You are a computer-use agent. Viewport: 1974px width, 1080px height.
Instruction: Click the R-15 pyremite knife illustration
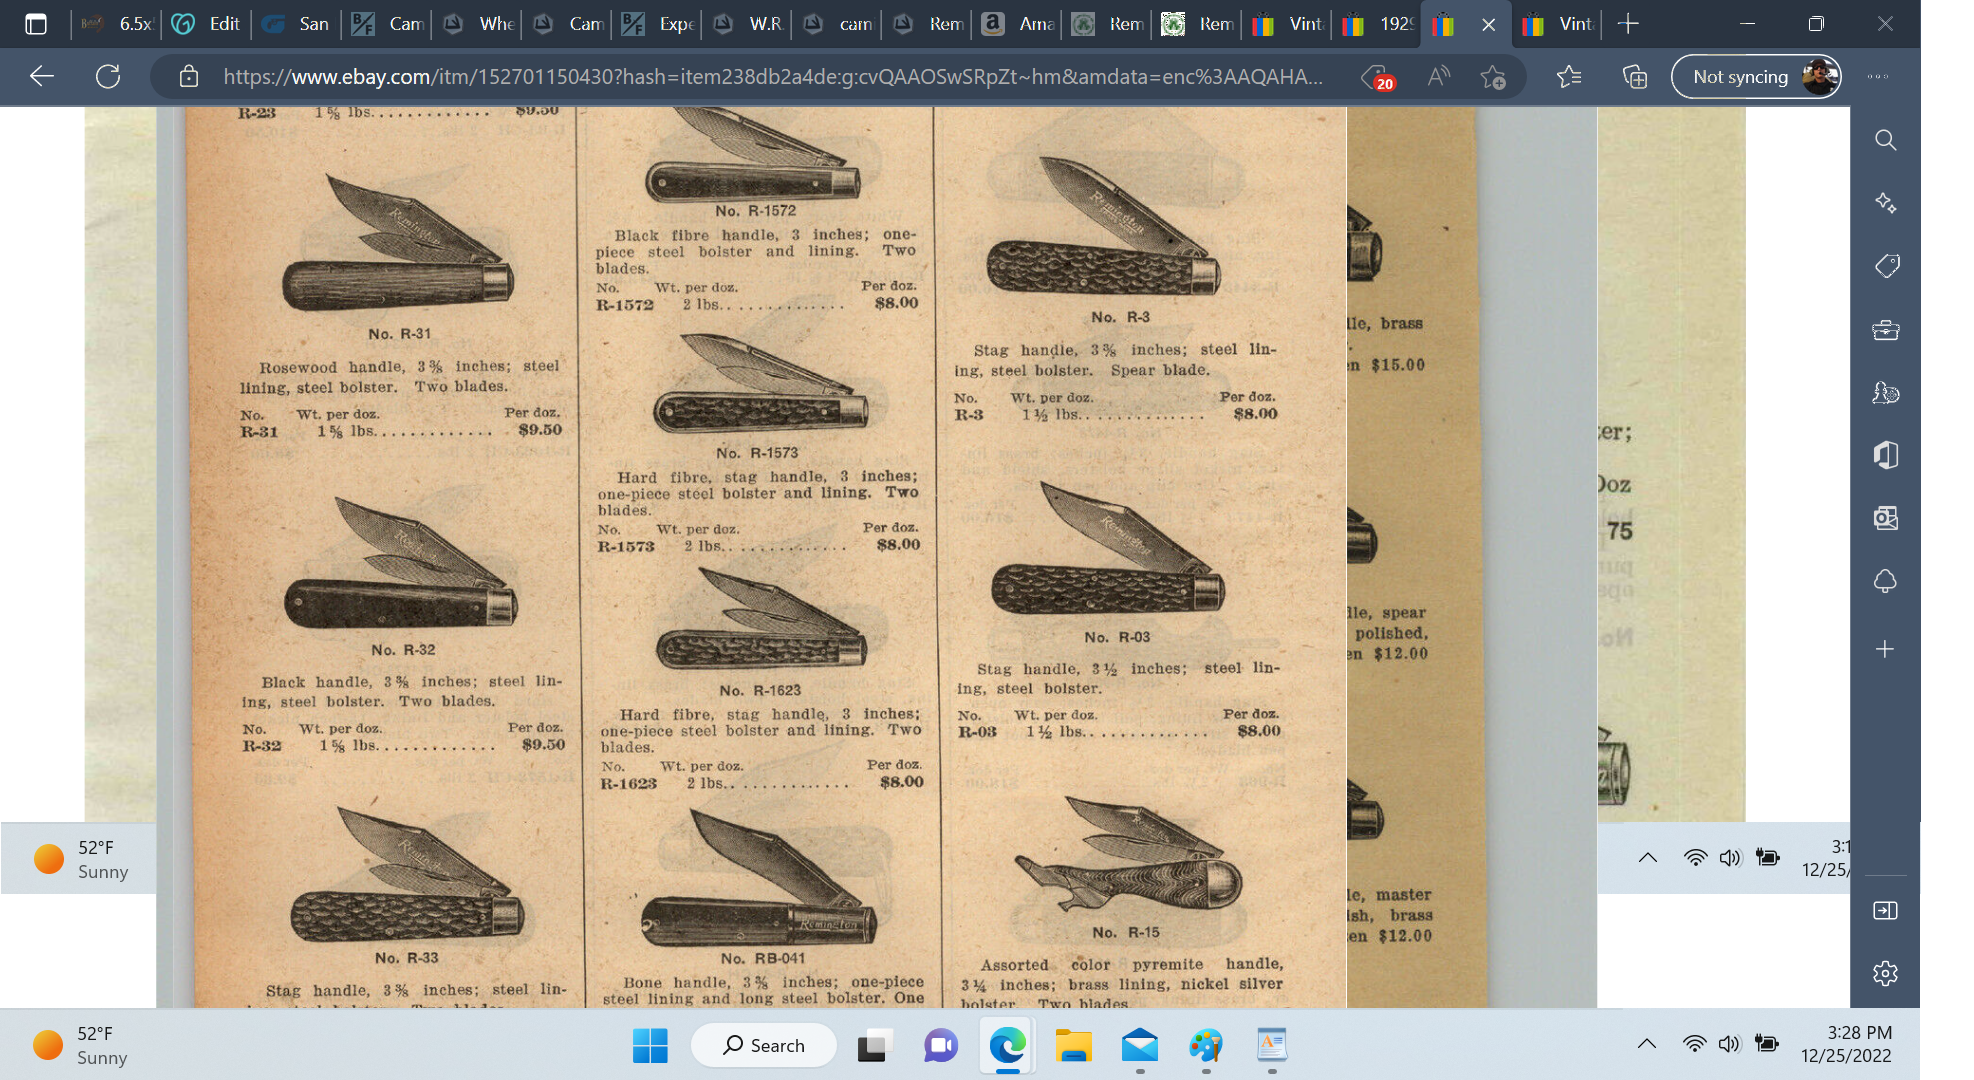tap(1128, 853)
